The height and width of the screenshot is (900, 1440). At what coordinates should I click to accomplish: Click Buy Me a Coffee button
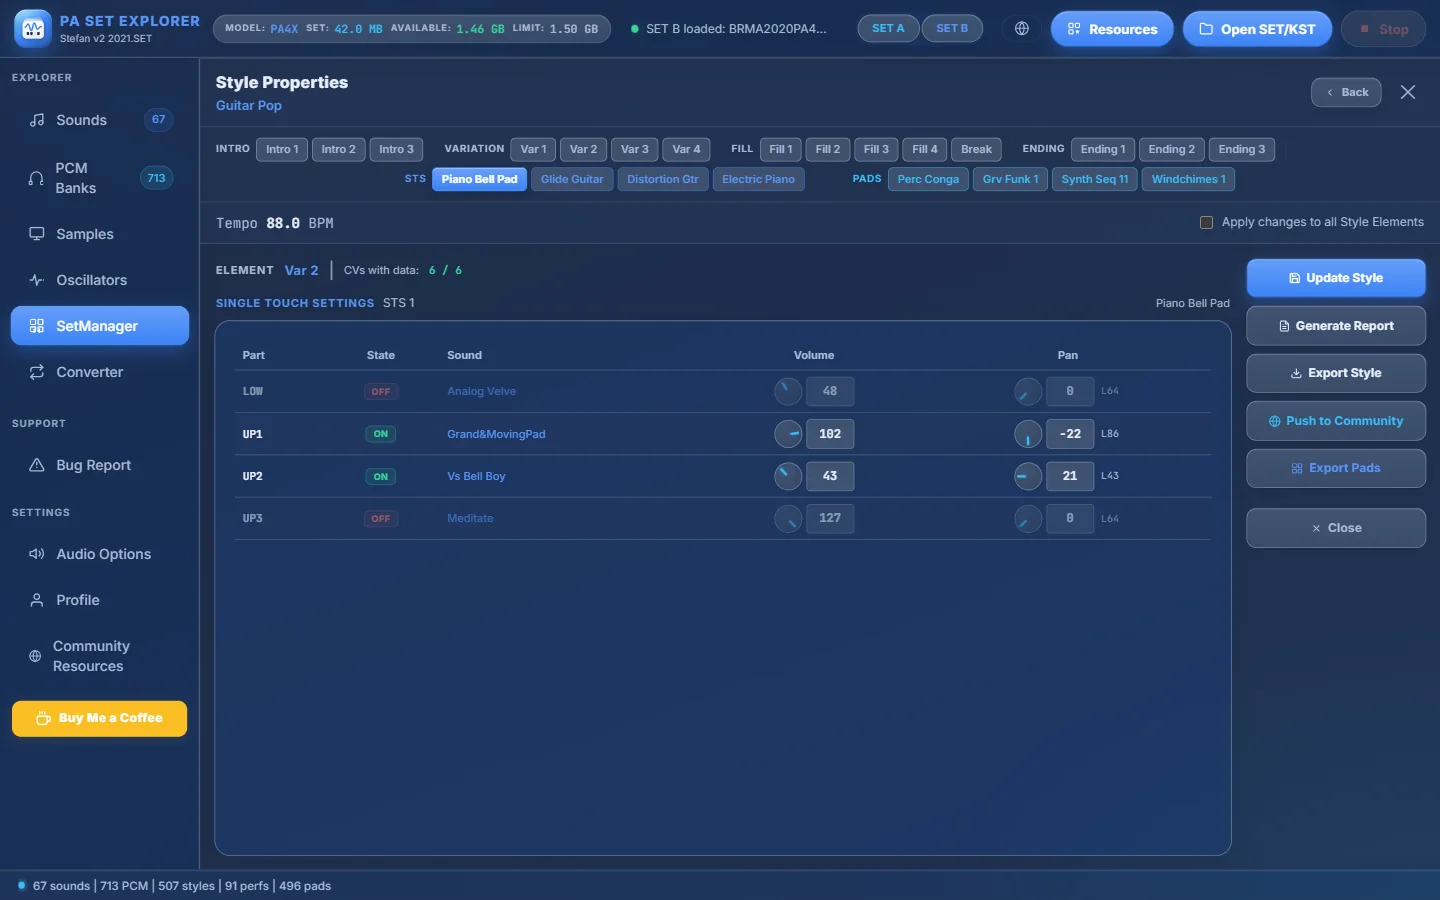click(100, 718)
